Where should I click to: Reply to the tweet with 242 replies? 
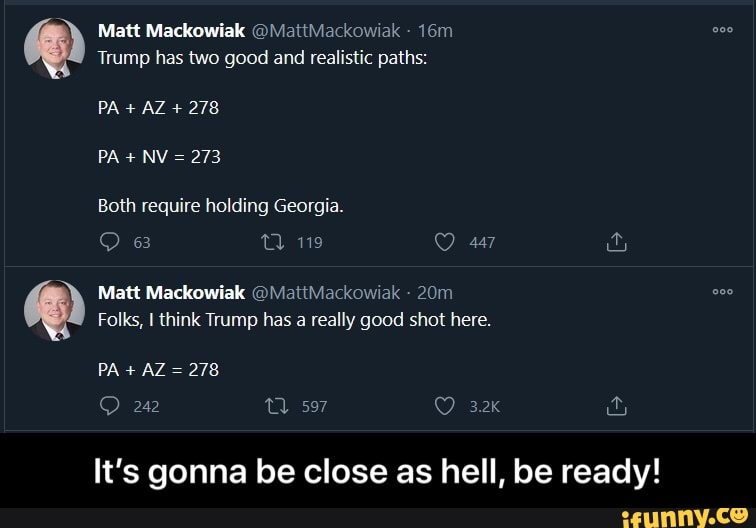tap(108, 406)
